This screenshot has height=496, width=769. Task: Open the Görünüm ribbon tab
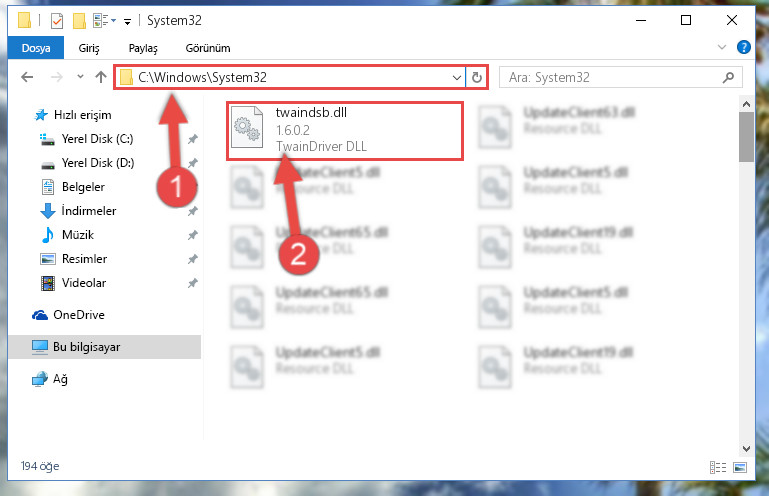[208, 48]
